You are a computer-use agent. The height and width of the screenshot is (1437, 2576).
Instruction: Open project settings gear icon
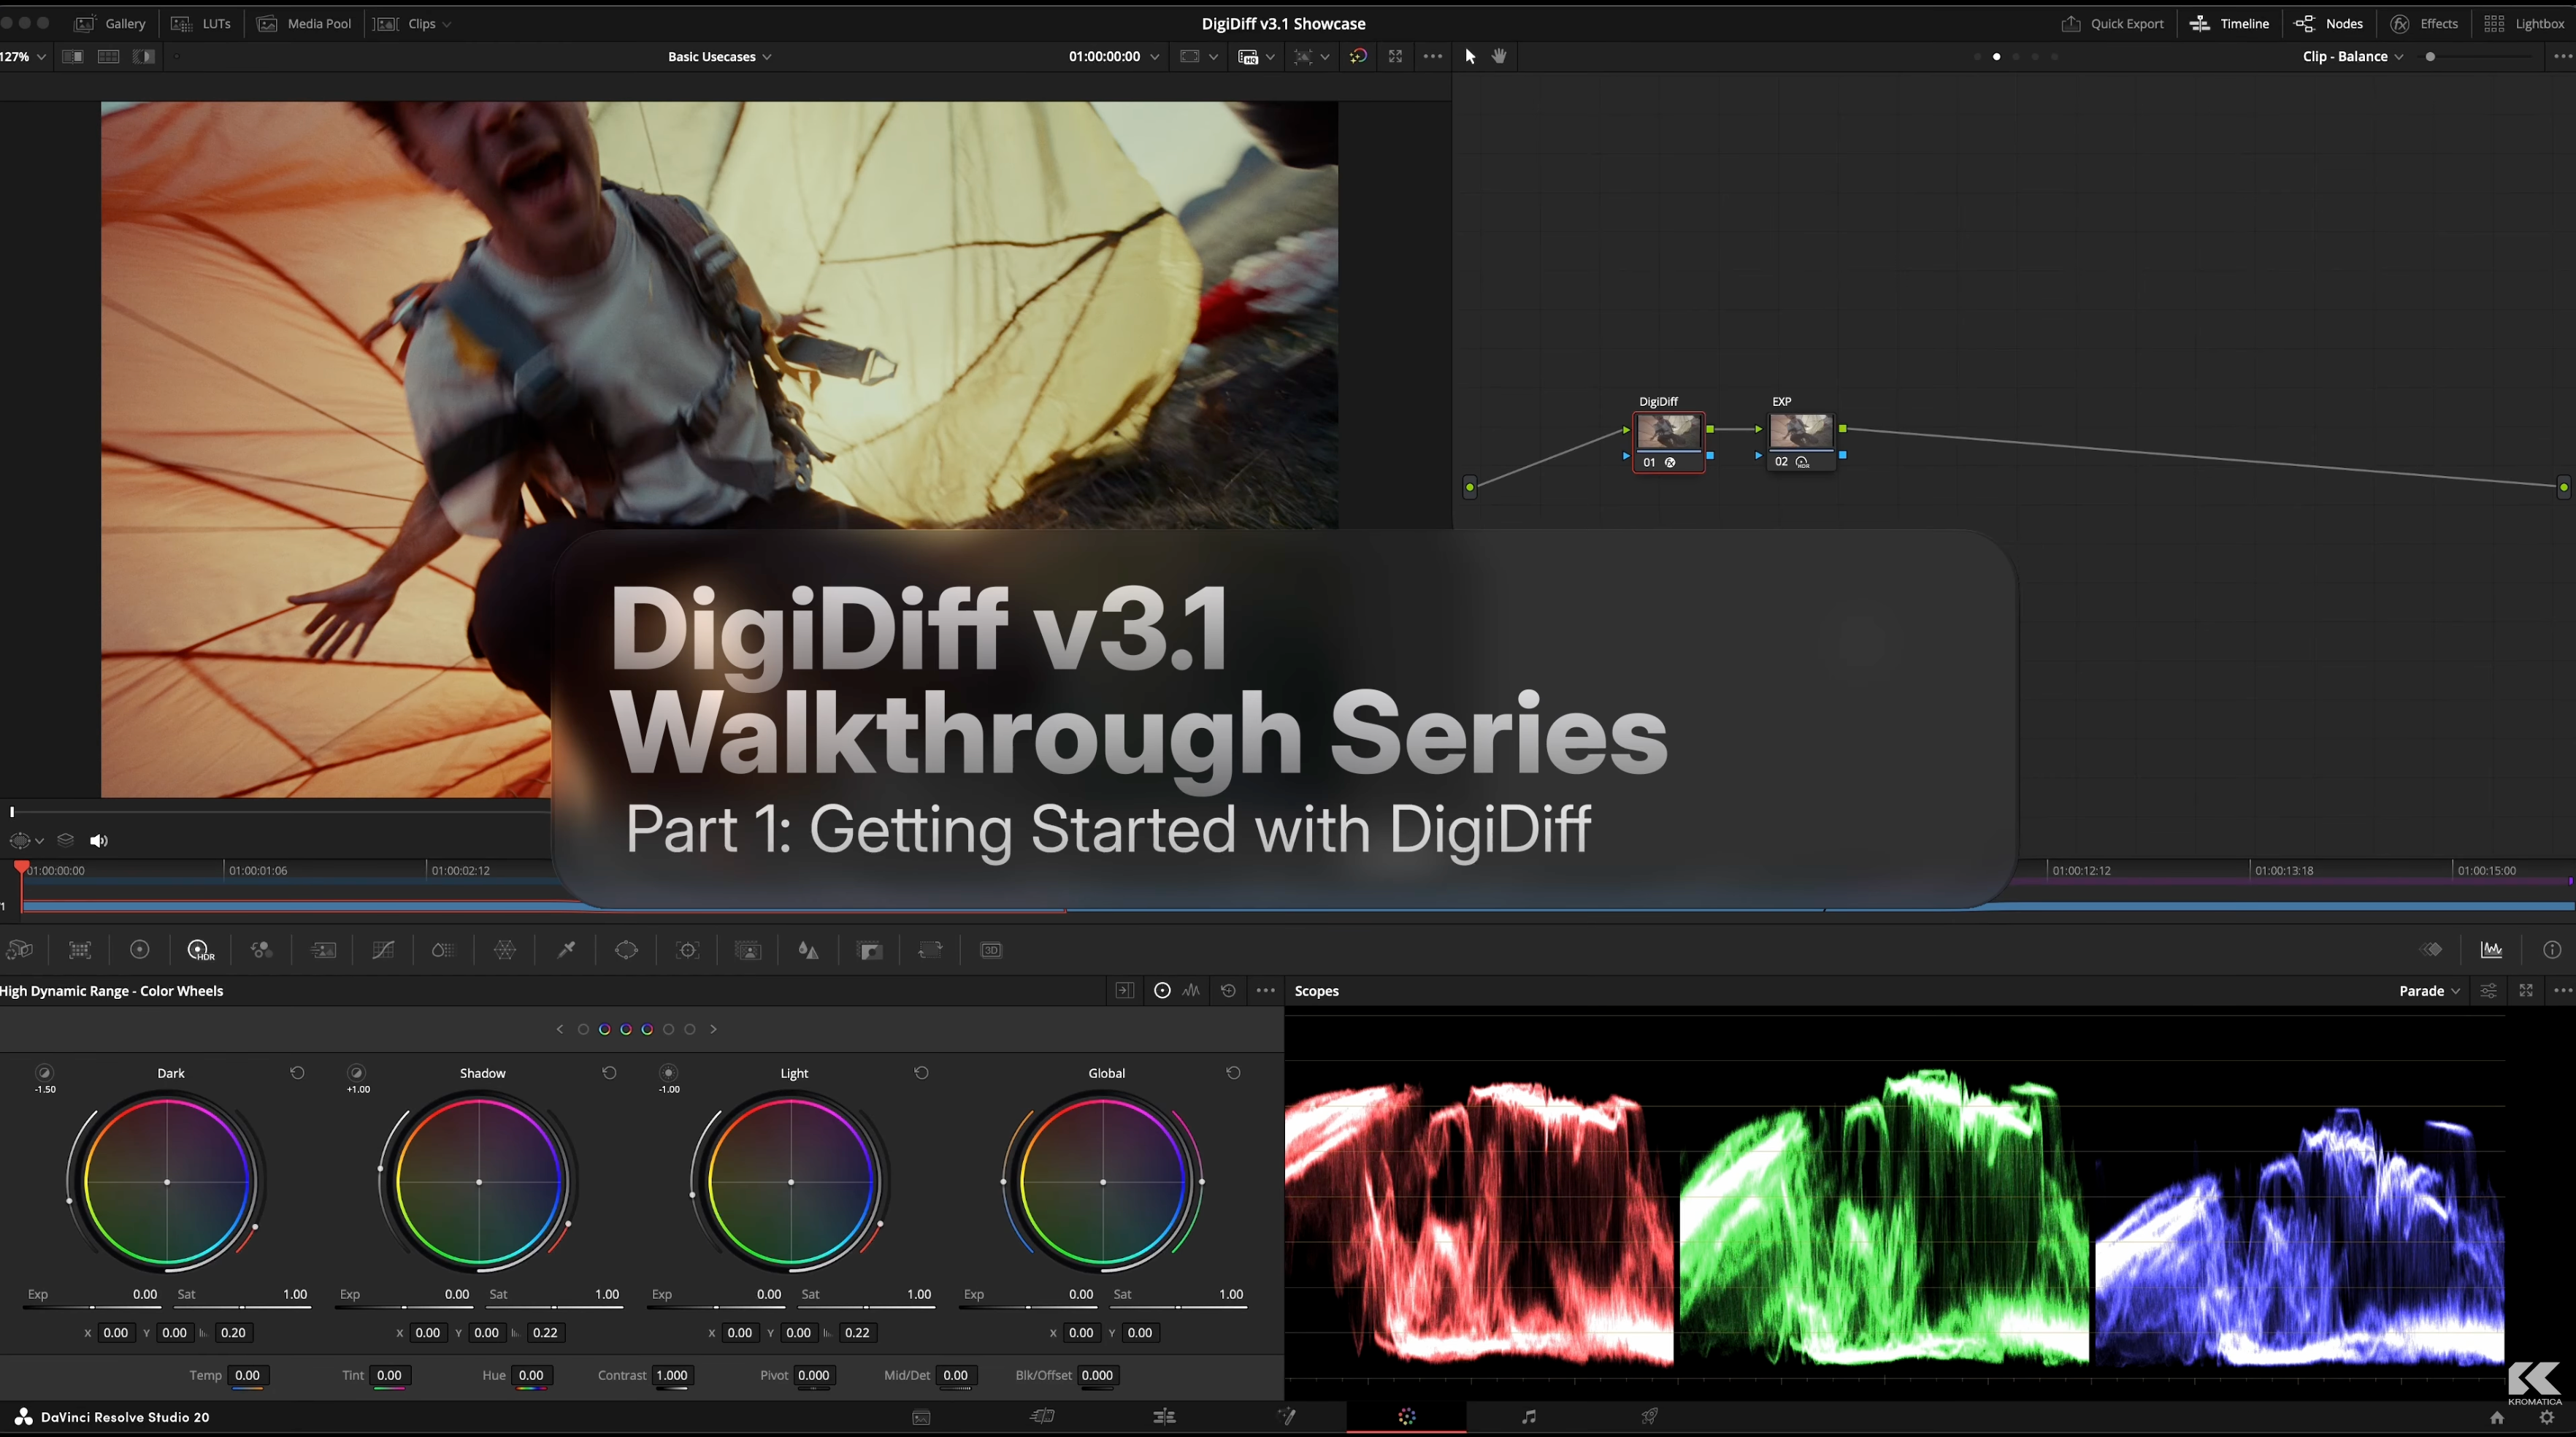2547,1418
